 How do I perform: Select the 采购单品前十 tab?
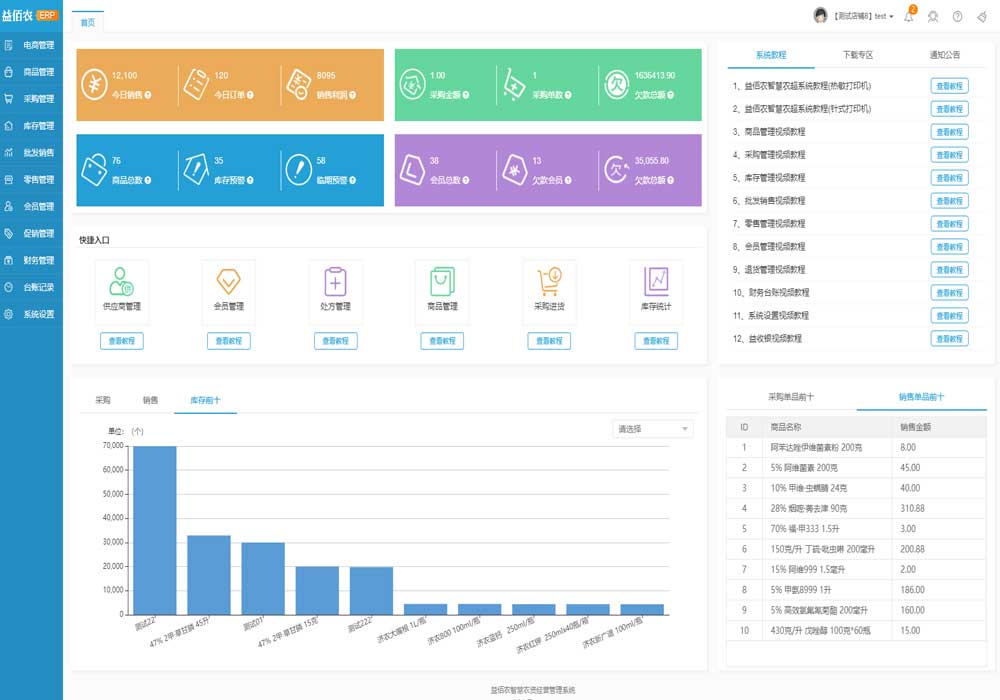791,397
